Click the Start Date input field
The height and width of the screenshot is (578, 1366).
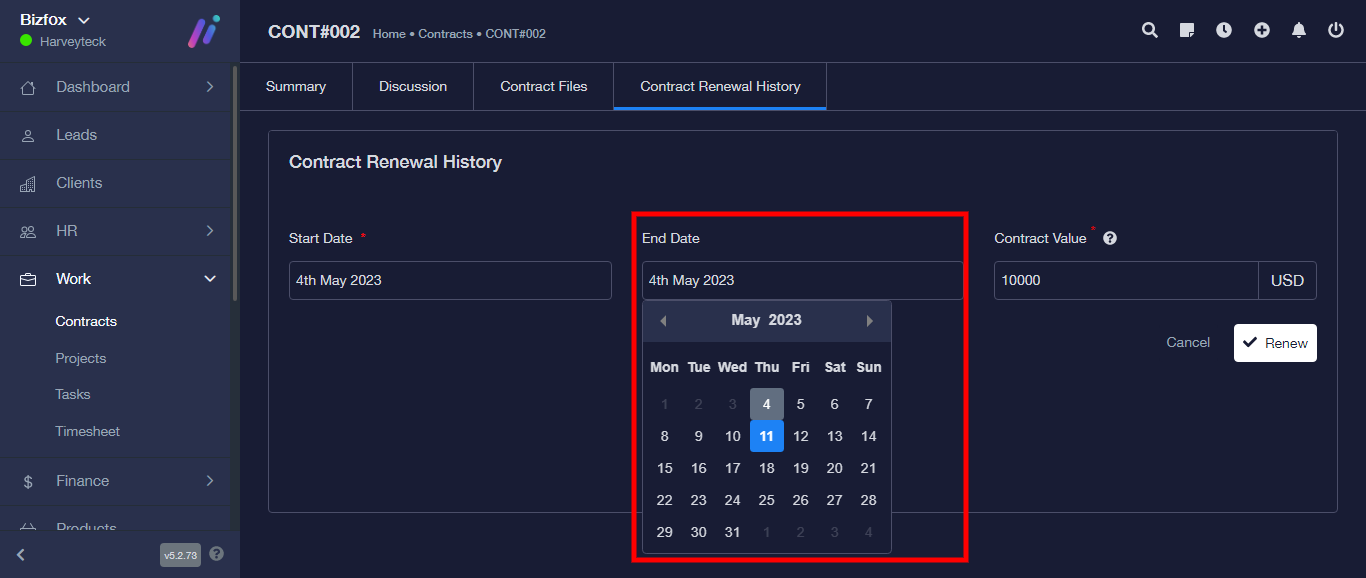450,280
